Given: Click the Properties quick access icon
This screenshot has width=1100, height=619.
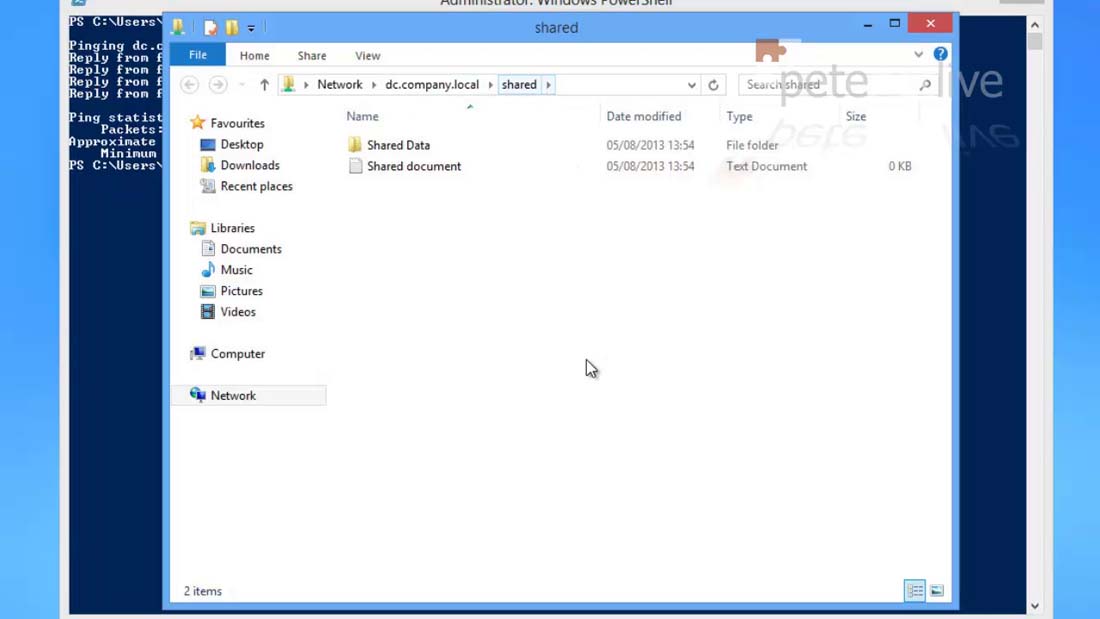Looking at the screenshot, I should [210, 27].
